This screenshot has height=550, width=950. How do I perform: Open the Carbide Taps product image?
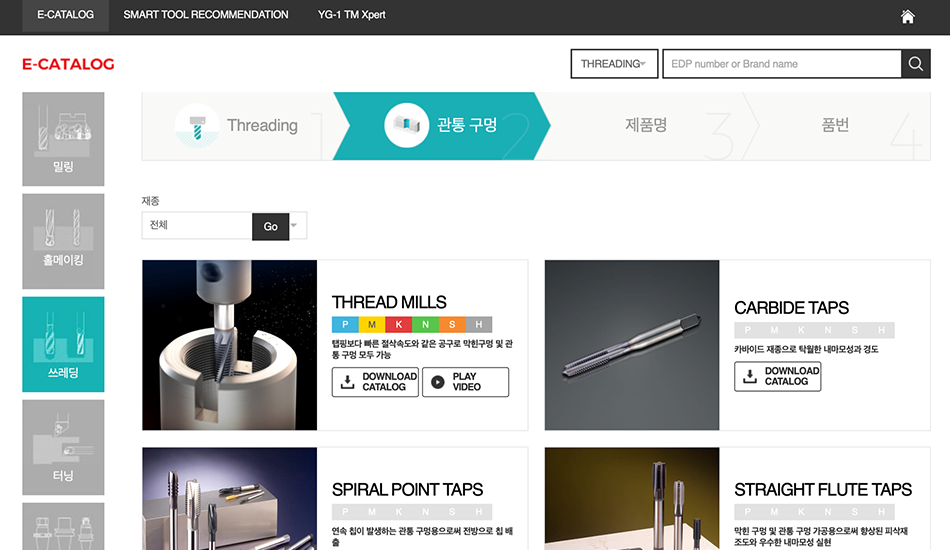(632, 345)
